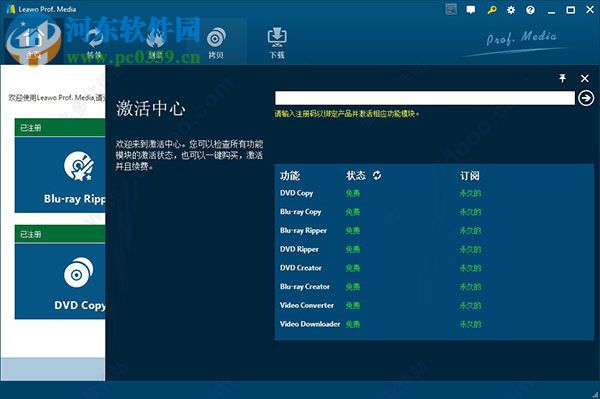Image resolution: width=600 pixels, height=399 pixels.
Task: Click 免费 status for Video Downloader row
Action: [x=353, y=324]
